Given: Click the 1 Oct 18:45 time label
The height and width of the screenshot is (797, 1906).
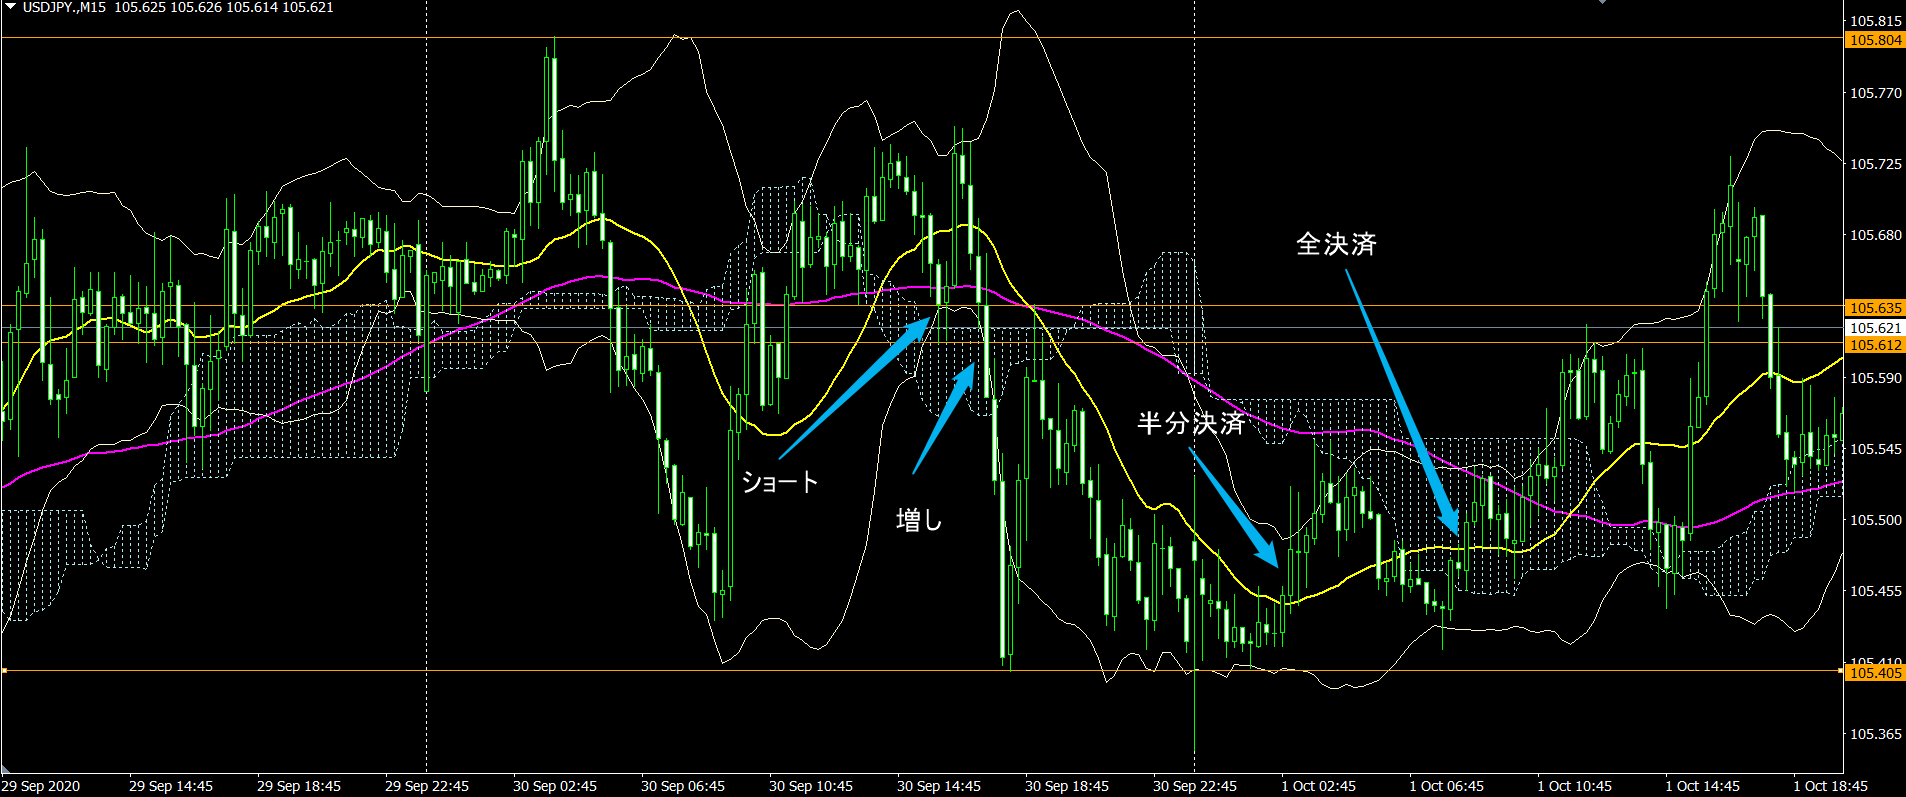Looking at the screenshot, I should point(1831,786).
